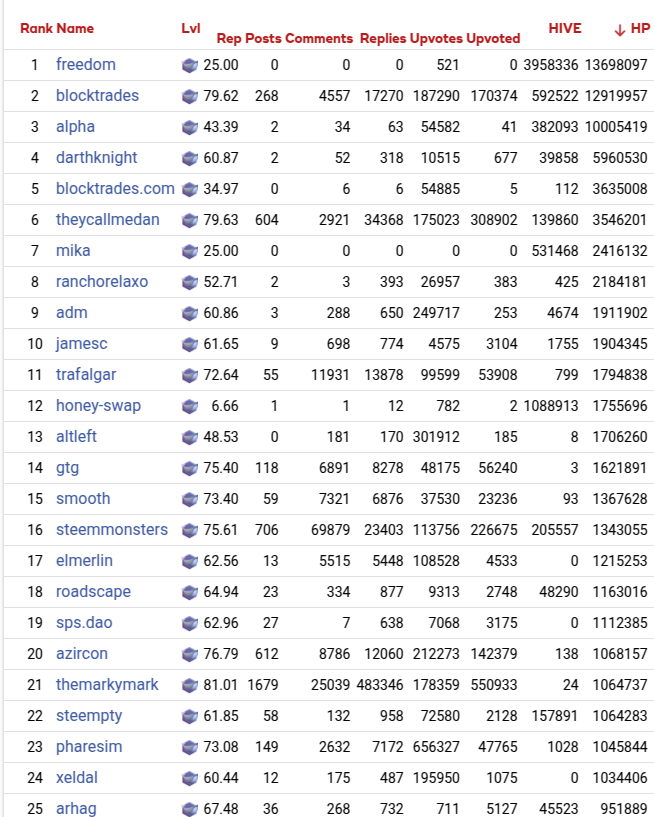The height and width of the screenshot is (817, 654).
Task: Open the roadscape profile link
Action: tap(93, 592)
